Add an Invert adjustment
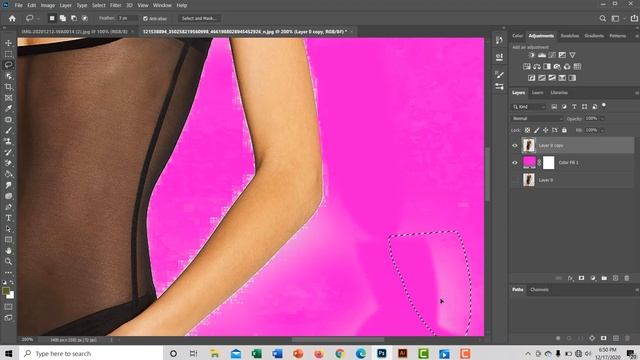 [x=531, y=78]
